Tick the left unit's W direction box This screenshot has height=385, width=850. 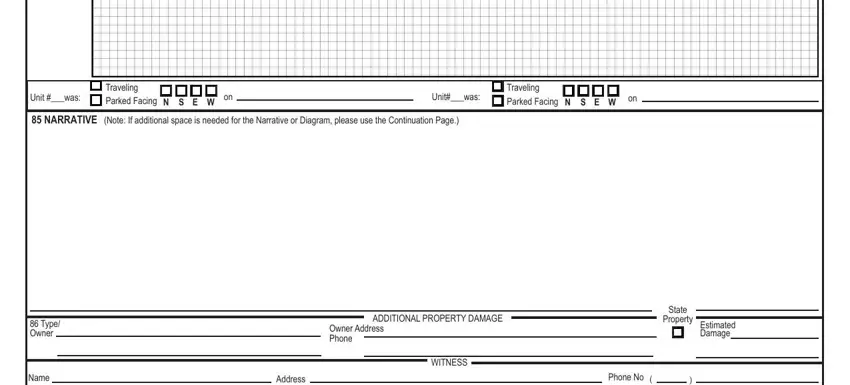point(211,91)
